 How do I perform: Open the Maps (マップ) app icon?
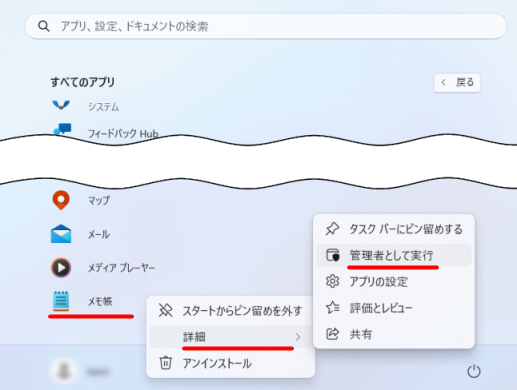tap(61, 200)
